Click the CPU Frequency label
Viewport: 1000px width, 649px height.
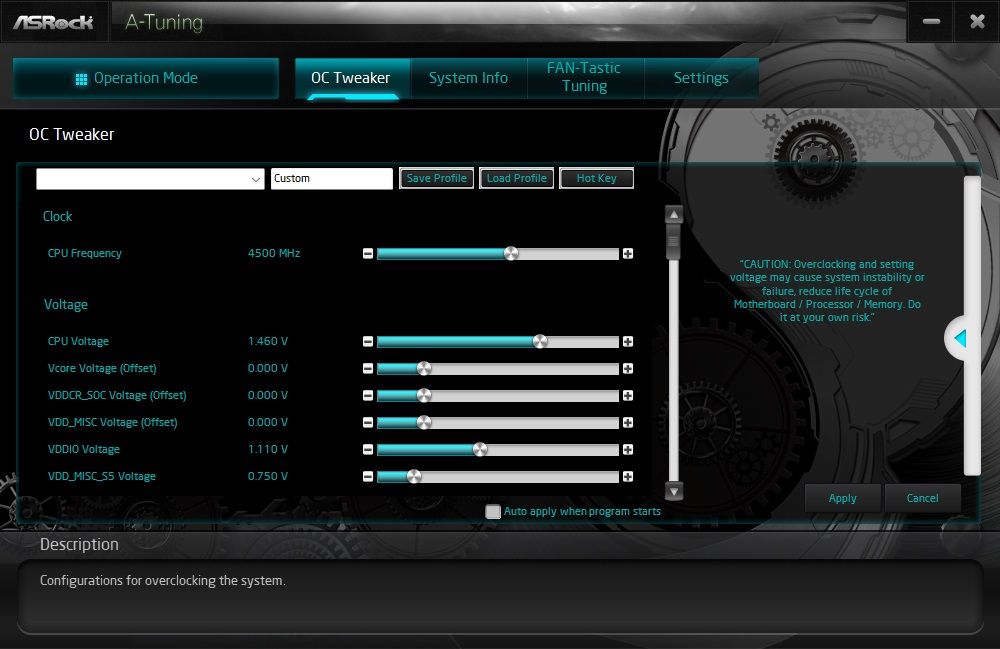point(85,253)
